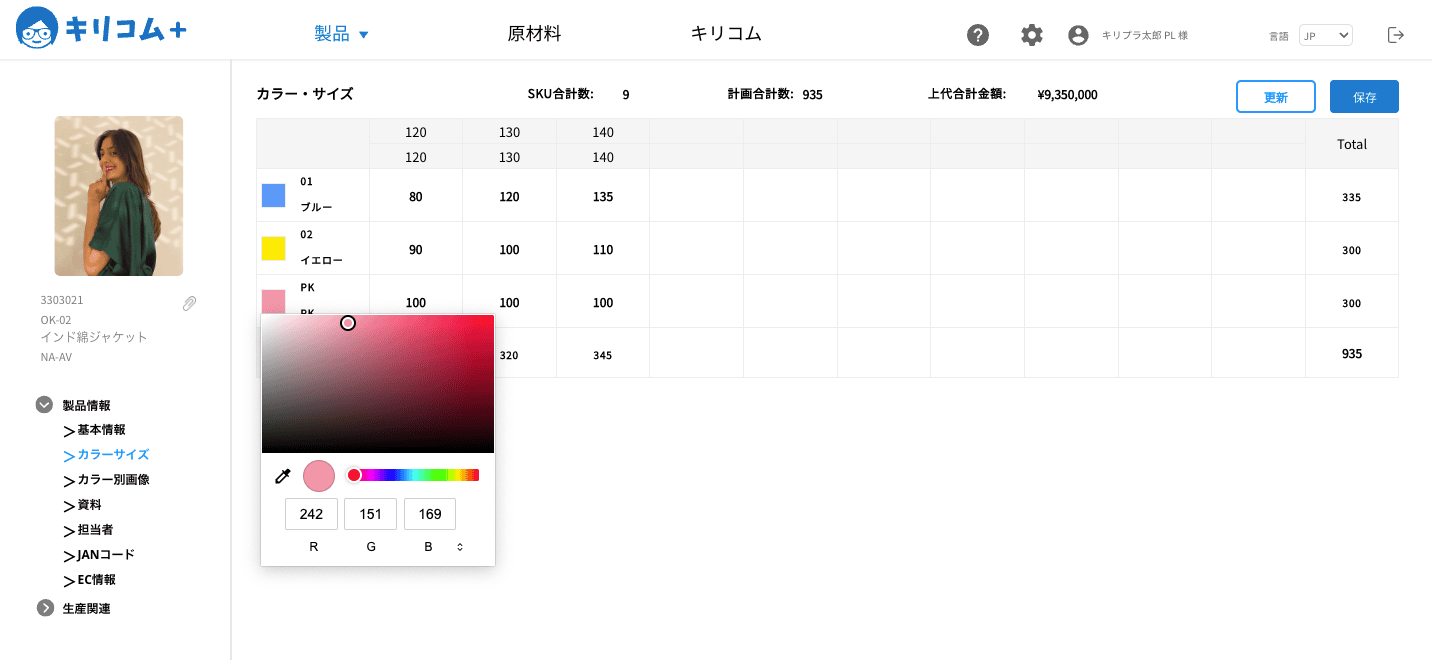Click the キリコム+ logo
The image size is (1432, 660).
(x=101, y=30)
